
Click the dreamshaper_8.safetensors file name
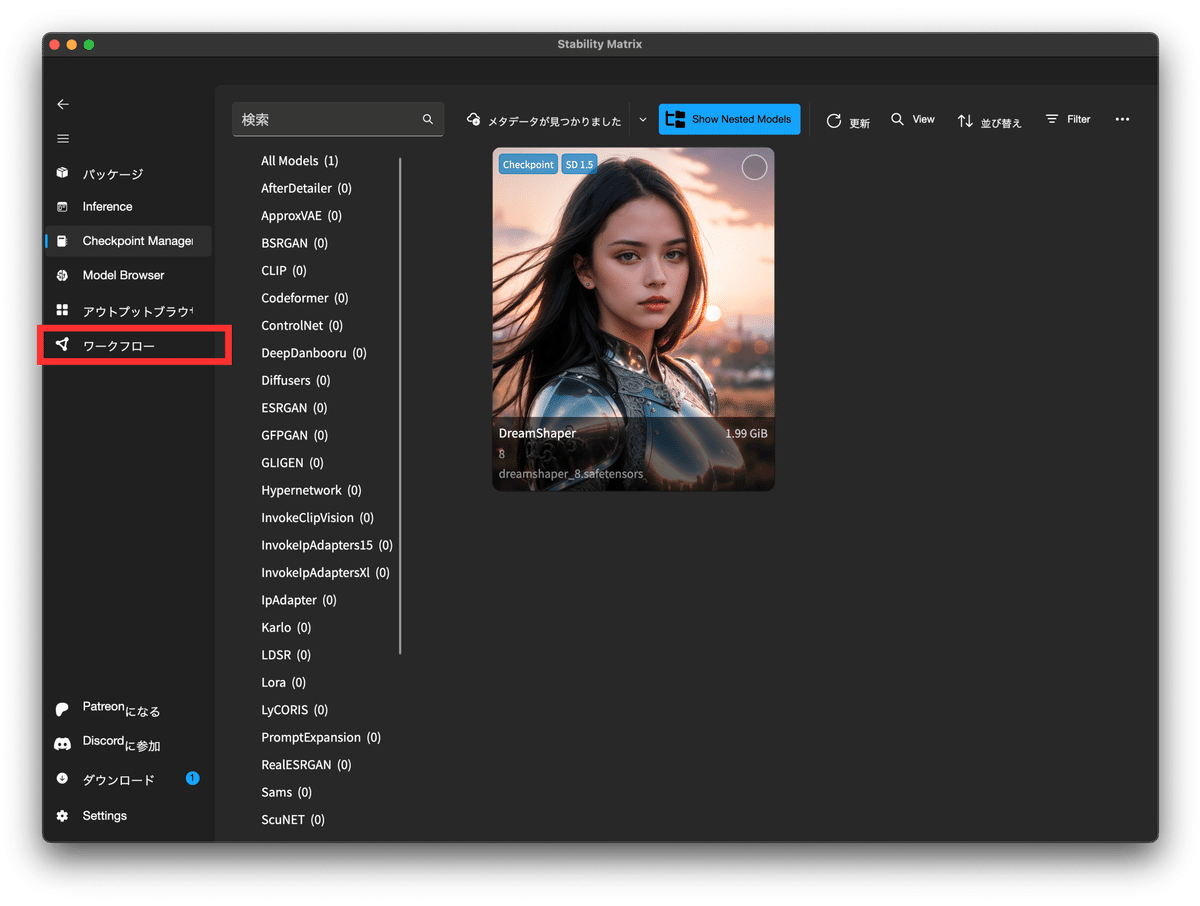571,474
